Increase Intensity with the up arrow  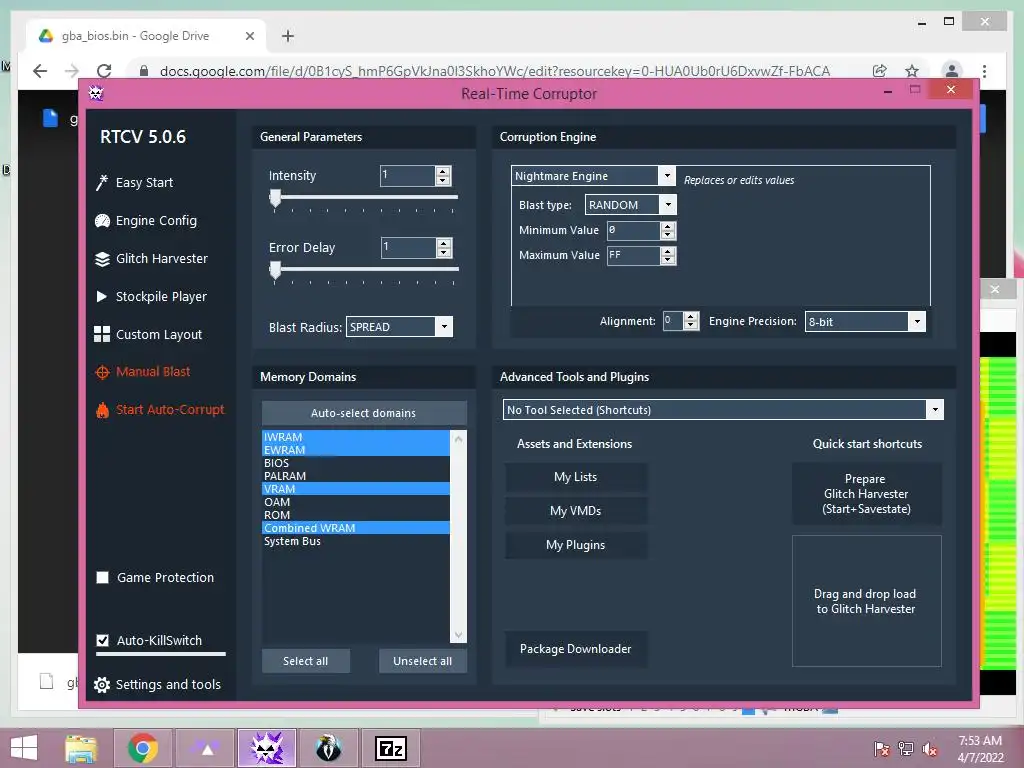coord(443,171)
